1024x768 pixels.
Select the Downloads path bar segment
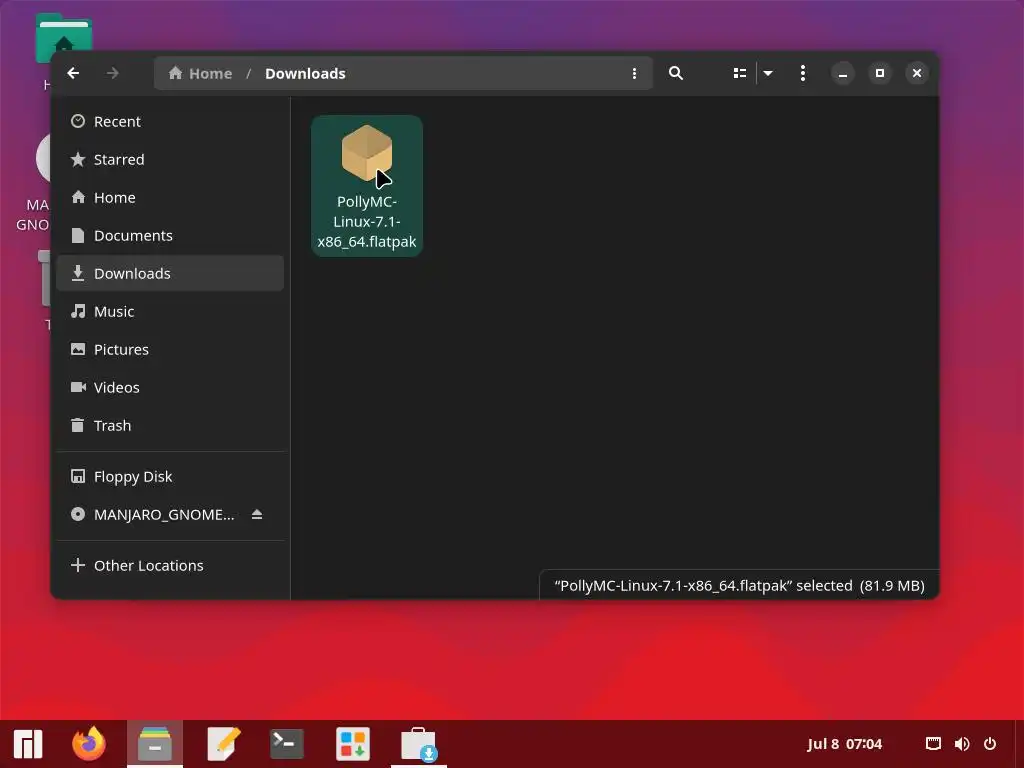pos(305,73)
